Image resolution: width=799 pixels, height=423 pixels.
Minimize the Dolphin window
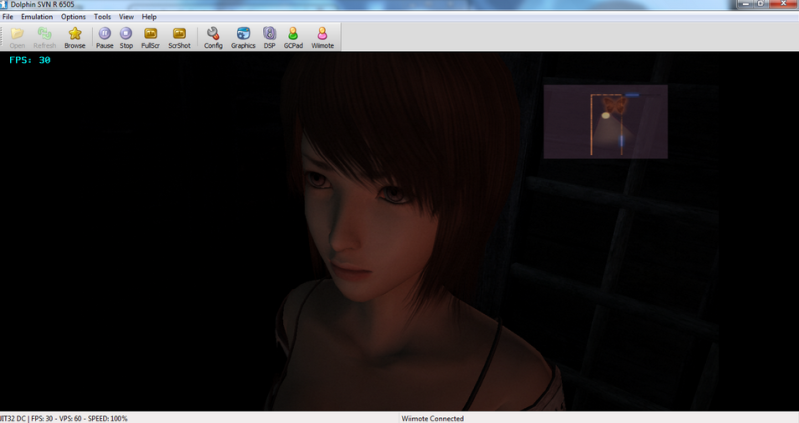pyautogui.click(x=745, y=4)
